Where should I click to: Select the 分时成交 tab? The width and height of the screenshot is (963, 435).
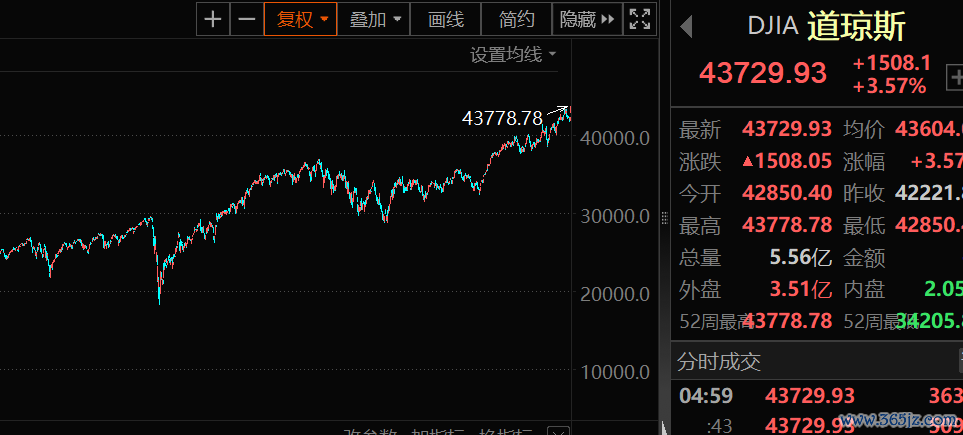click(720, 361)
